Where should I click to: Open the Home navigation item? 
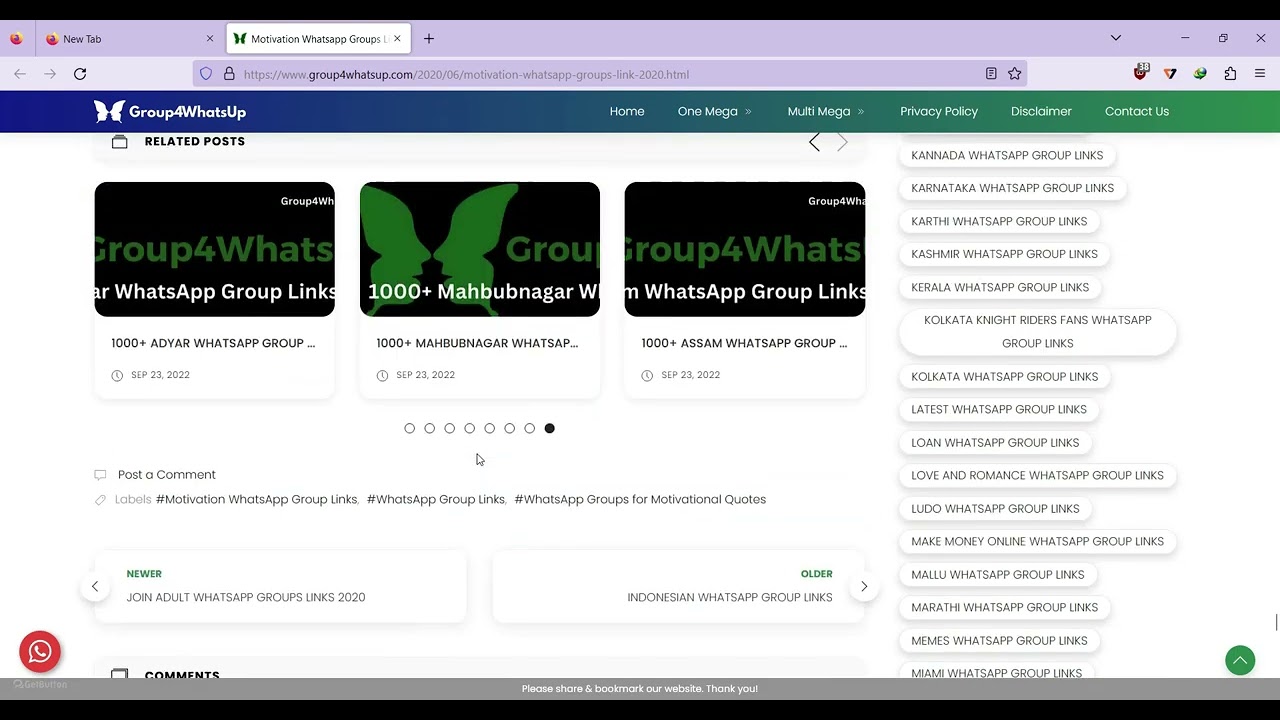pos(627,111)
